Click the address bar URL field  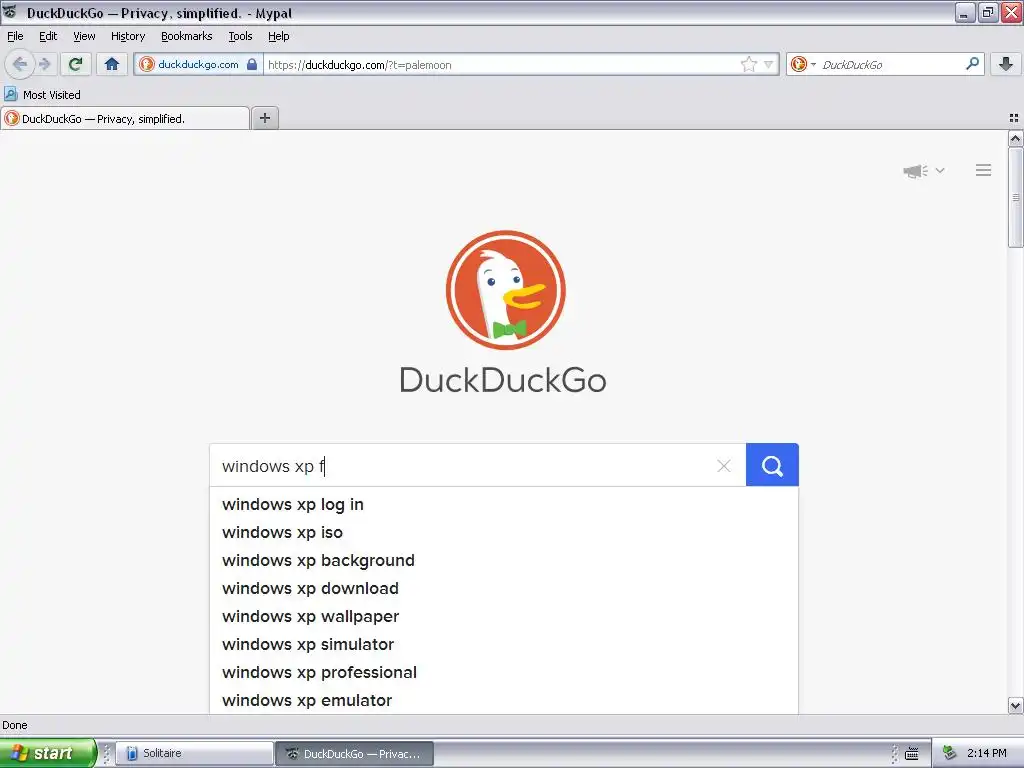pyautogui.click(x=502, y=64)
